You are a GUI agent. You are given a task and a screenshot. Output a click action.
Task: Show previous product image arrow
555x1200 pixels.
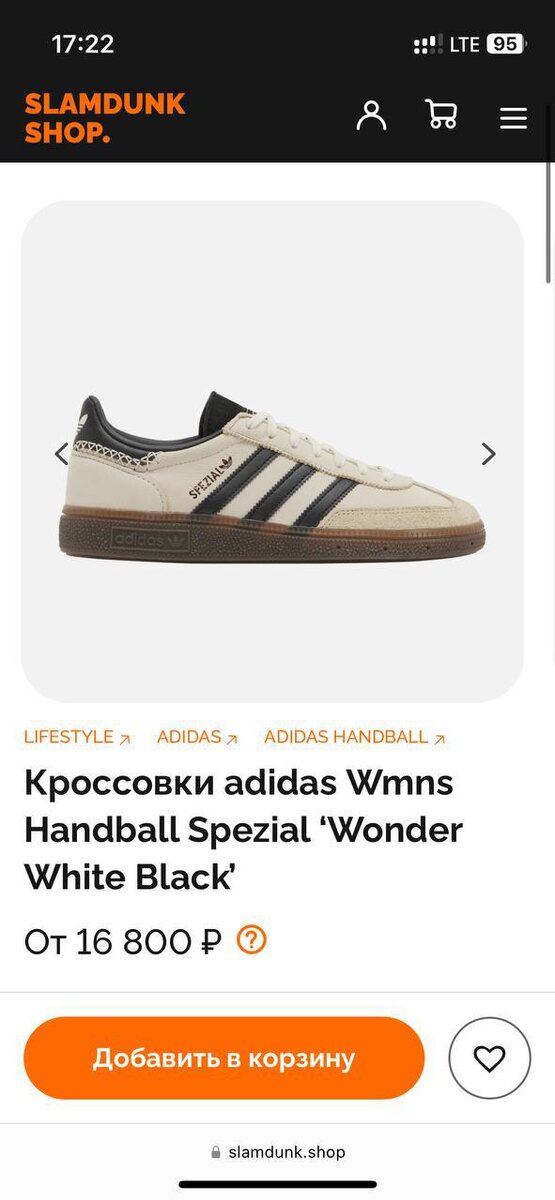[61, 454]
